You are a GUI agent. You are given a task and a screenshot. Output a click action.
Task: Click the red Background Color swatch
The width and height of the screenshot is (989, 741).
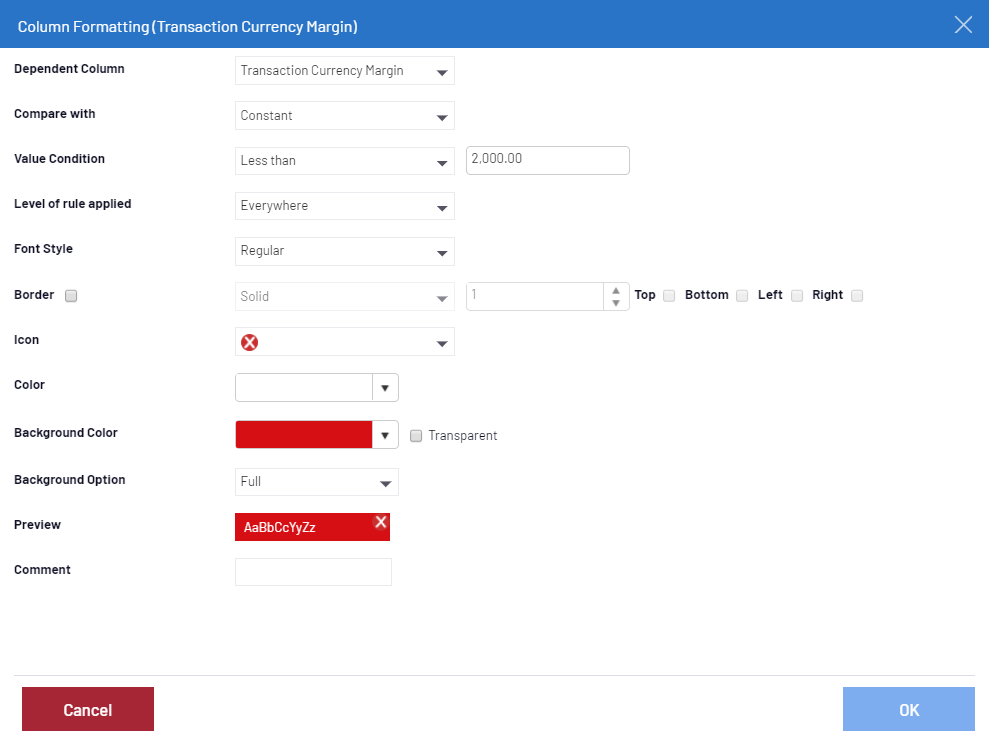pyautogui.click(x=303, y=435)
